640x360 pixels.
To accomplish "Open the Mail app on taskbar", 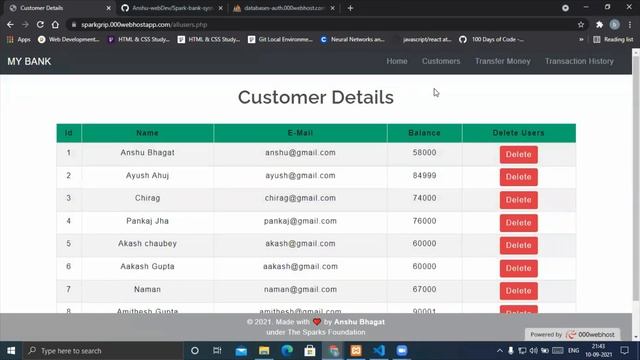I will click(x=241, y=351).
